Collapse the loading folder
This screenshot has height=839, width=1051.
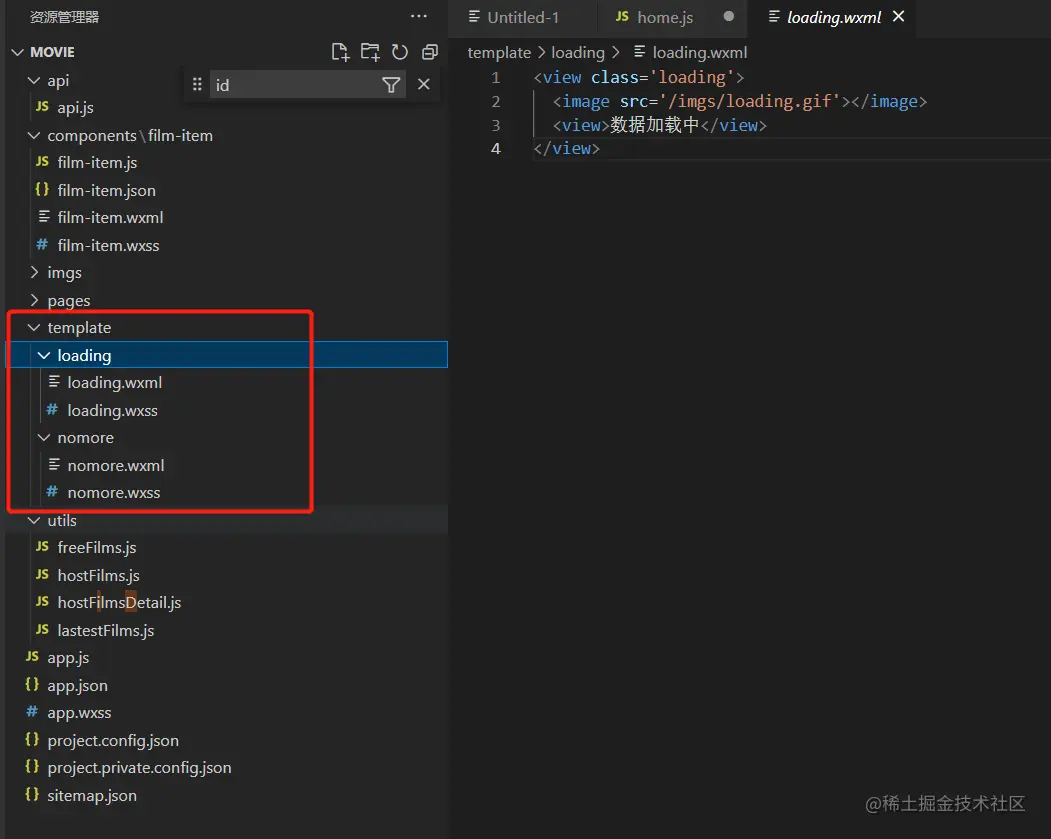[x=44, y=355]
